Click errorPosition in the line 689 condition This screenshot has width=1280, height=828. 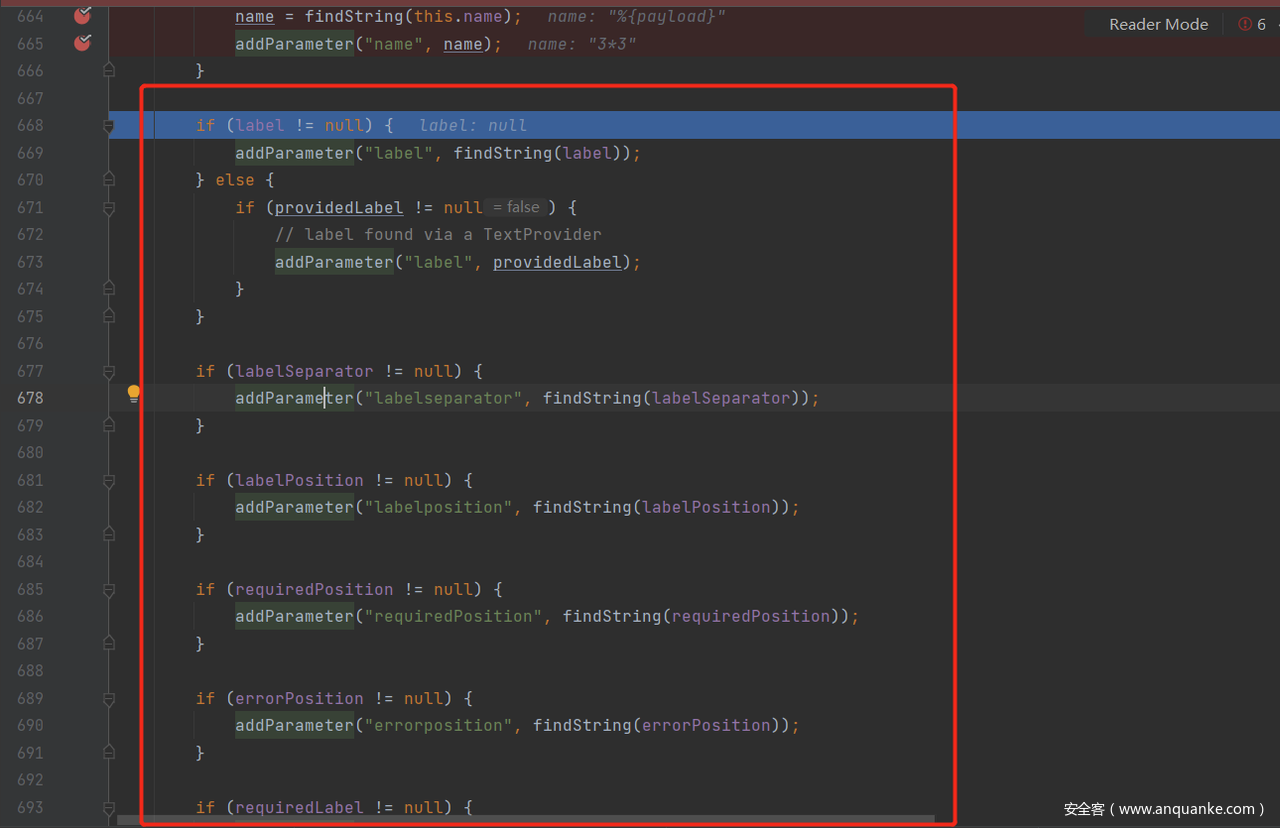click(300, 698)
